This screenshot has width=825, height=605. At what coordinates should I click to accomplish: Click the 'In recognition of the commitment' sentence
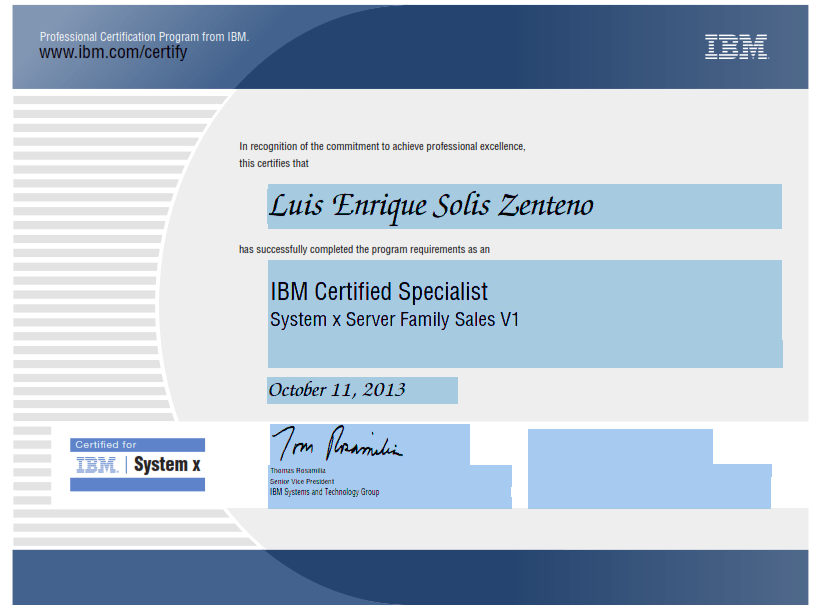[383, 146]
